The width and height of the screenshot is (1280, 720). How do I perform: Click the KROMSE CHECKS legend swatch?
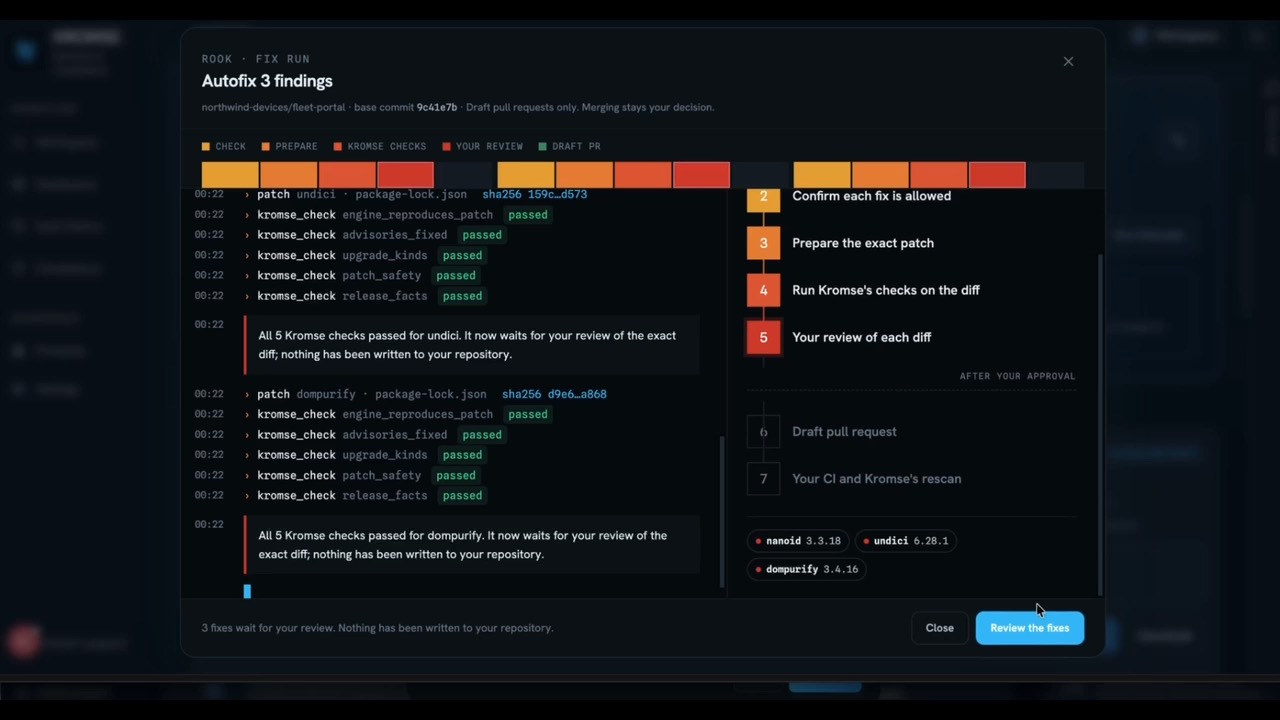338,146
